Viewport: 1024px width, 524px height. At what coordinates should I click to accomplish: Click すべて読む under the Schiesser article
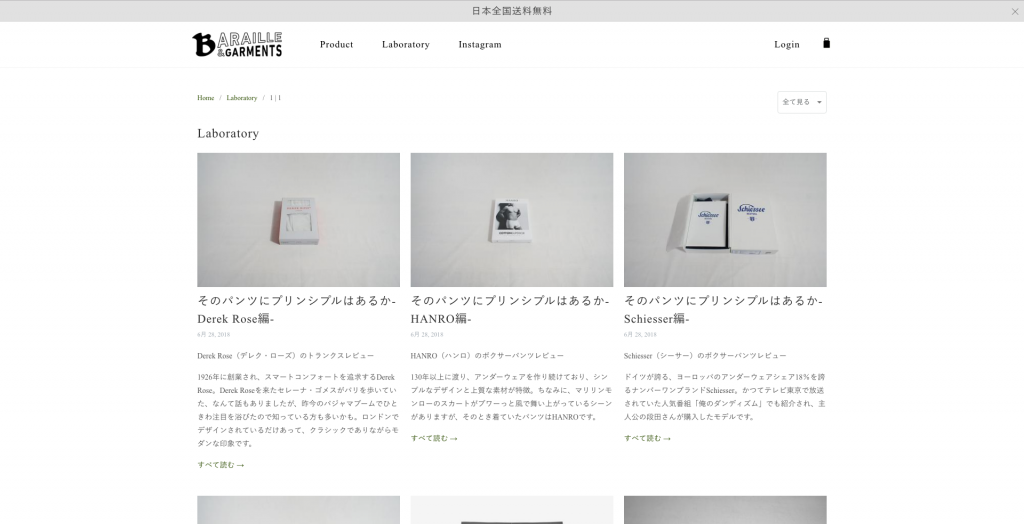point(647,438)
